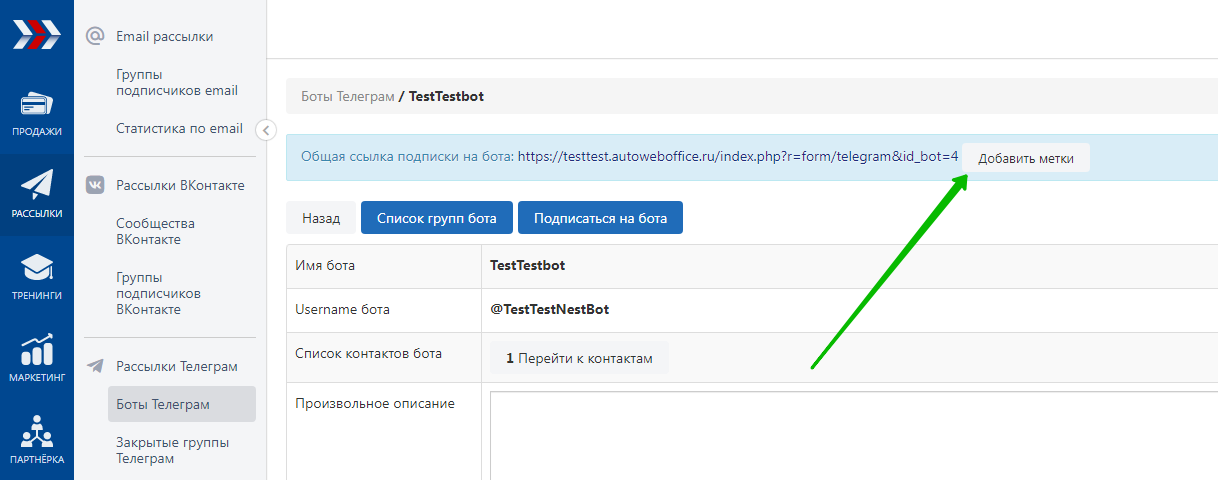
Task: Open the Продажи sales section icon
Action: point(36,105)
